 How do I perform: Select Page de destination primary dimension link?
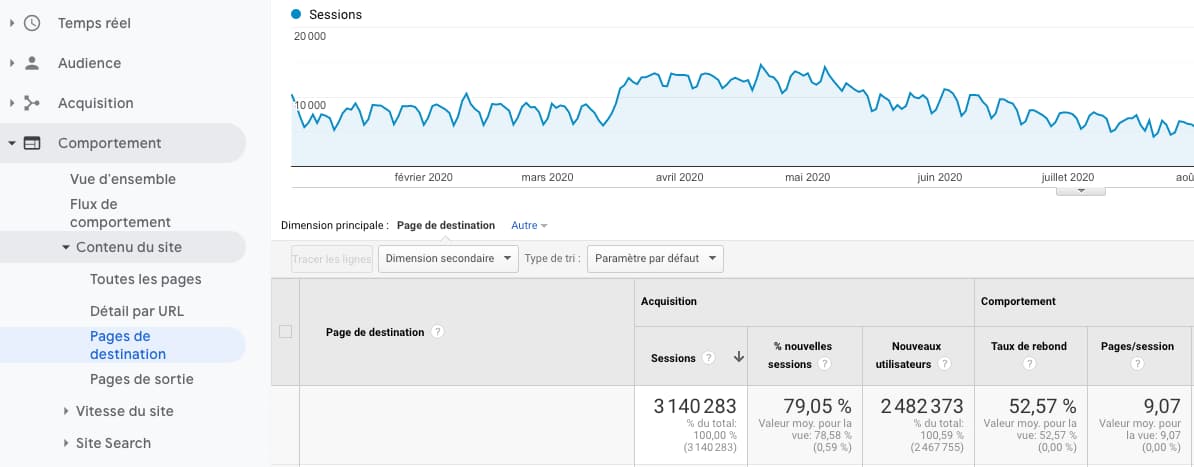pyautogui.click(x=445, y=226)
